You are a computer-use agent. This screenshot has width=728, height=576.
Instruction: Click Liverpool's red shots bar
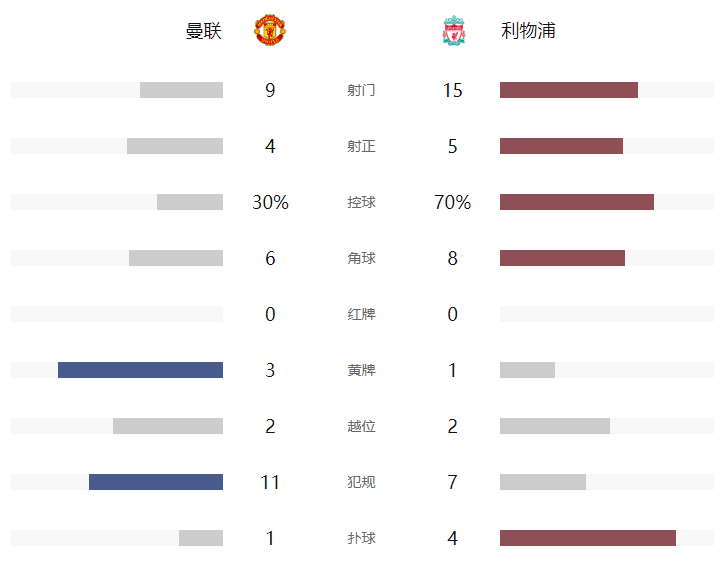[568, 90]
